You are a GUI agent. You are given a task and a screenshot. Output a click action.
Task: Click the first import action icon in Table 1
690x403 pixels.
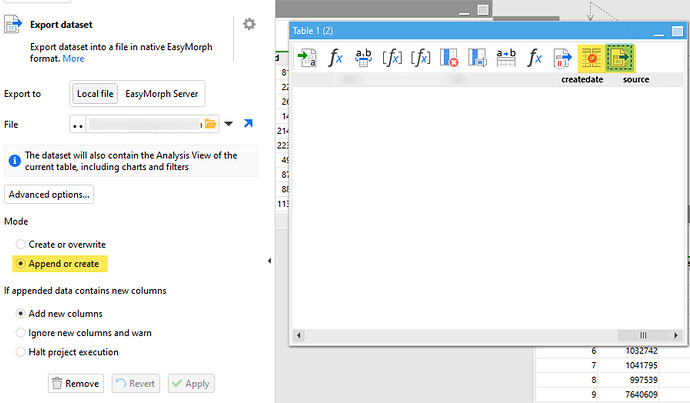[308, 58]
